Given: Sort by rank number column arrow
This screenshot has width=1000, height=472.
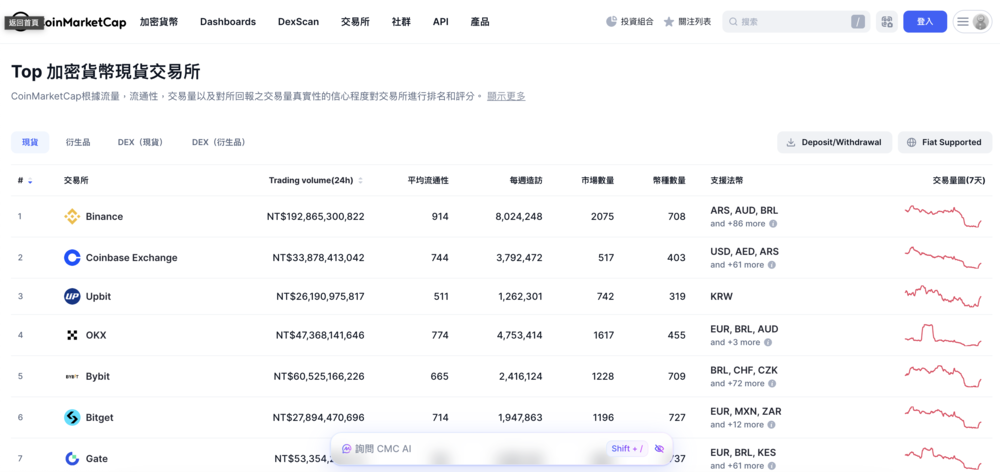Looking at the screenshot, I should point(30,181).
